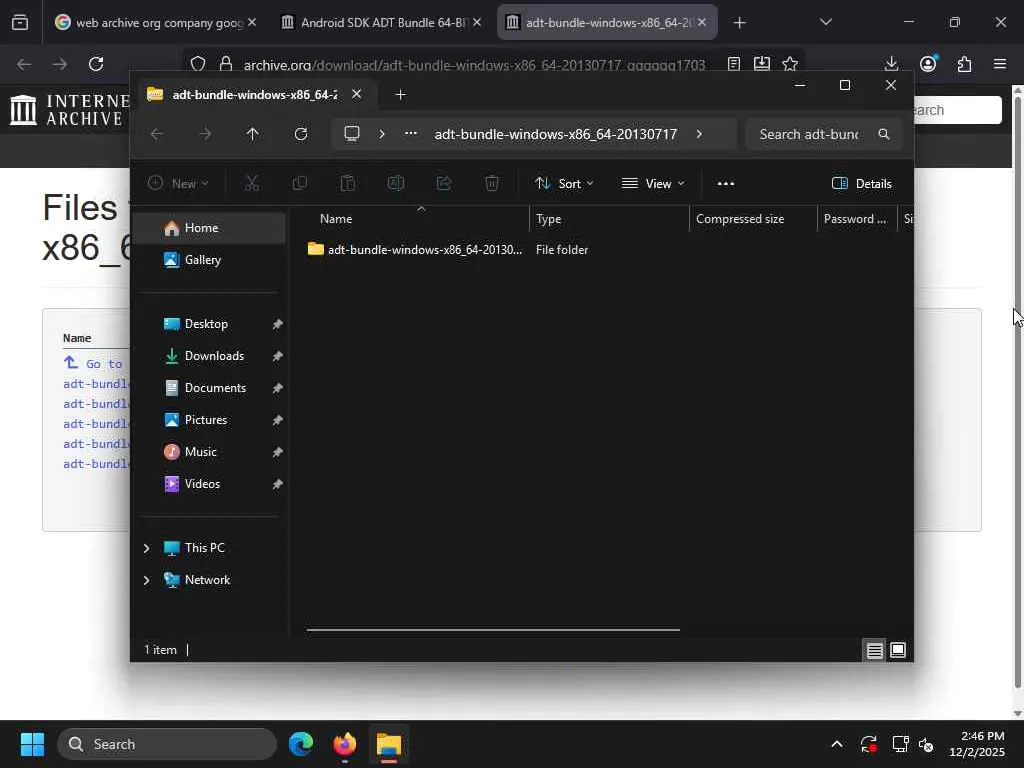Go up one folder level in Explorer
Screen dimensions: 1024x768
coord(253,134)
